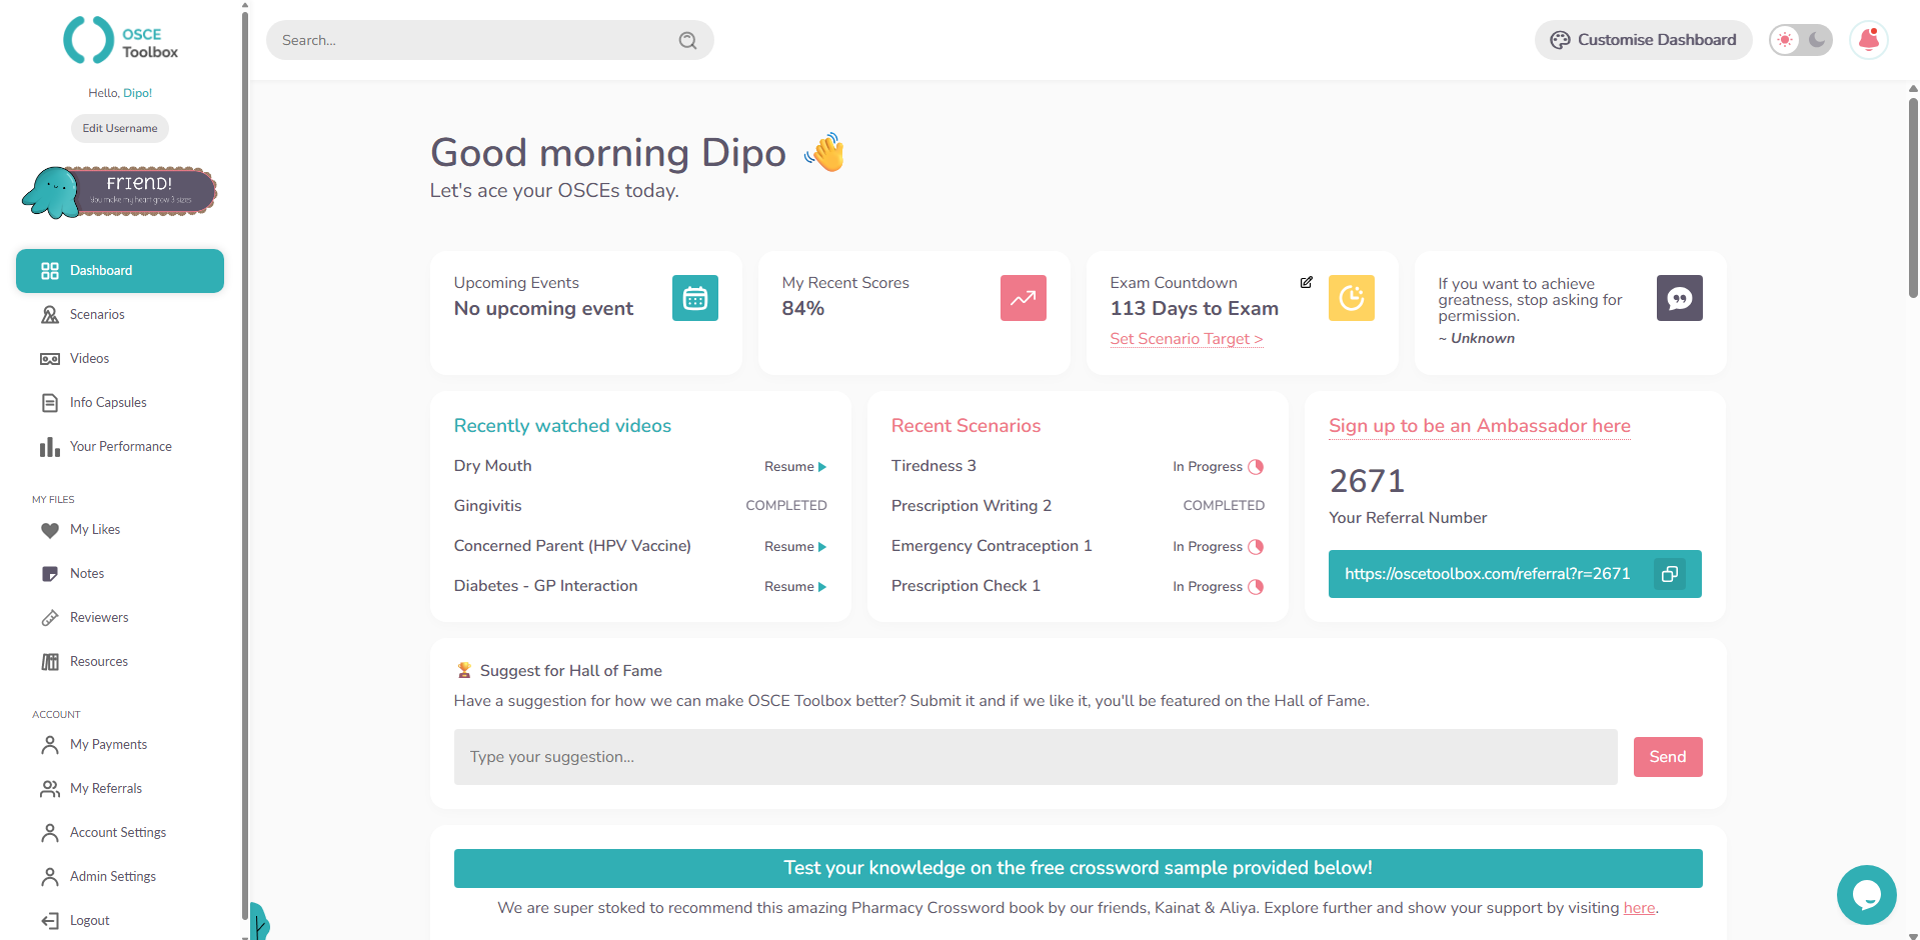Viewport: 1920px width, 940px height.
Task: Click Sign up to be an Ambassador link
Action: click(1479, 426)
